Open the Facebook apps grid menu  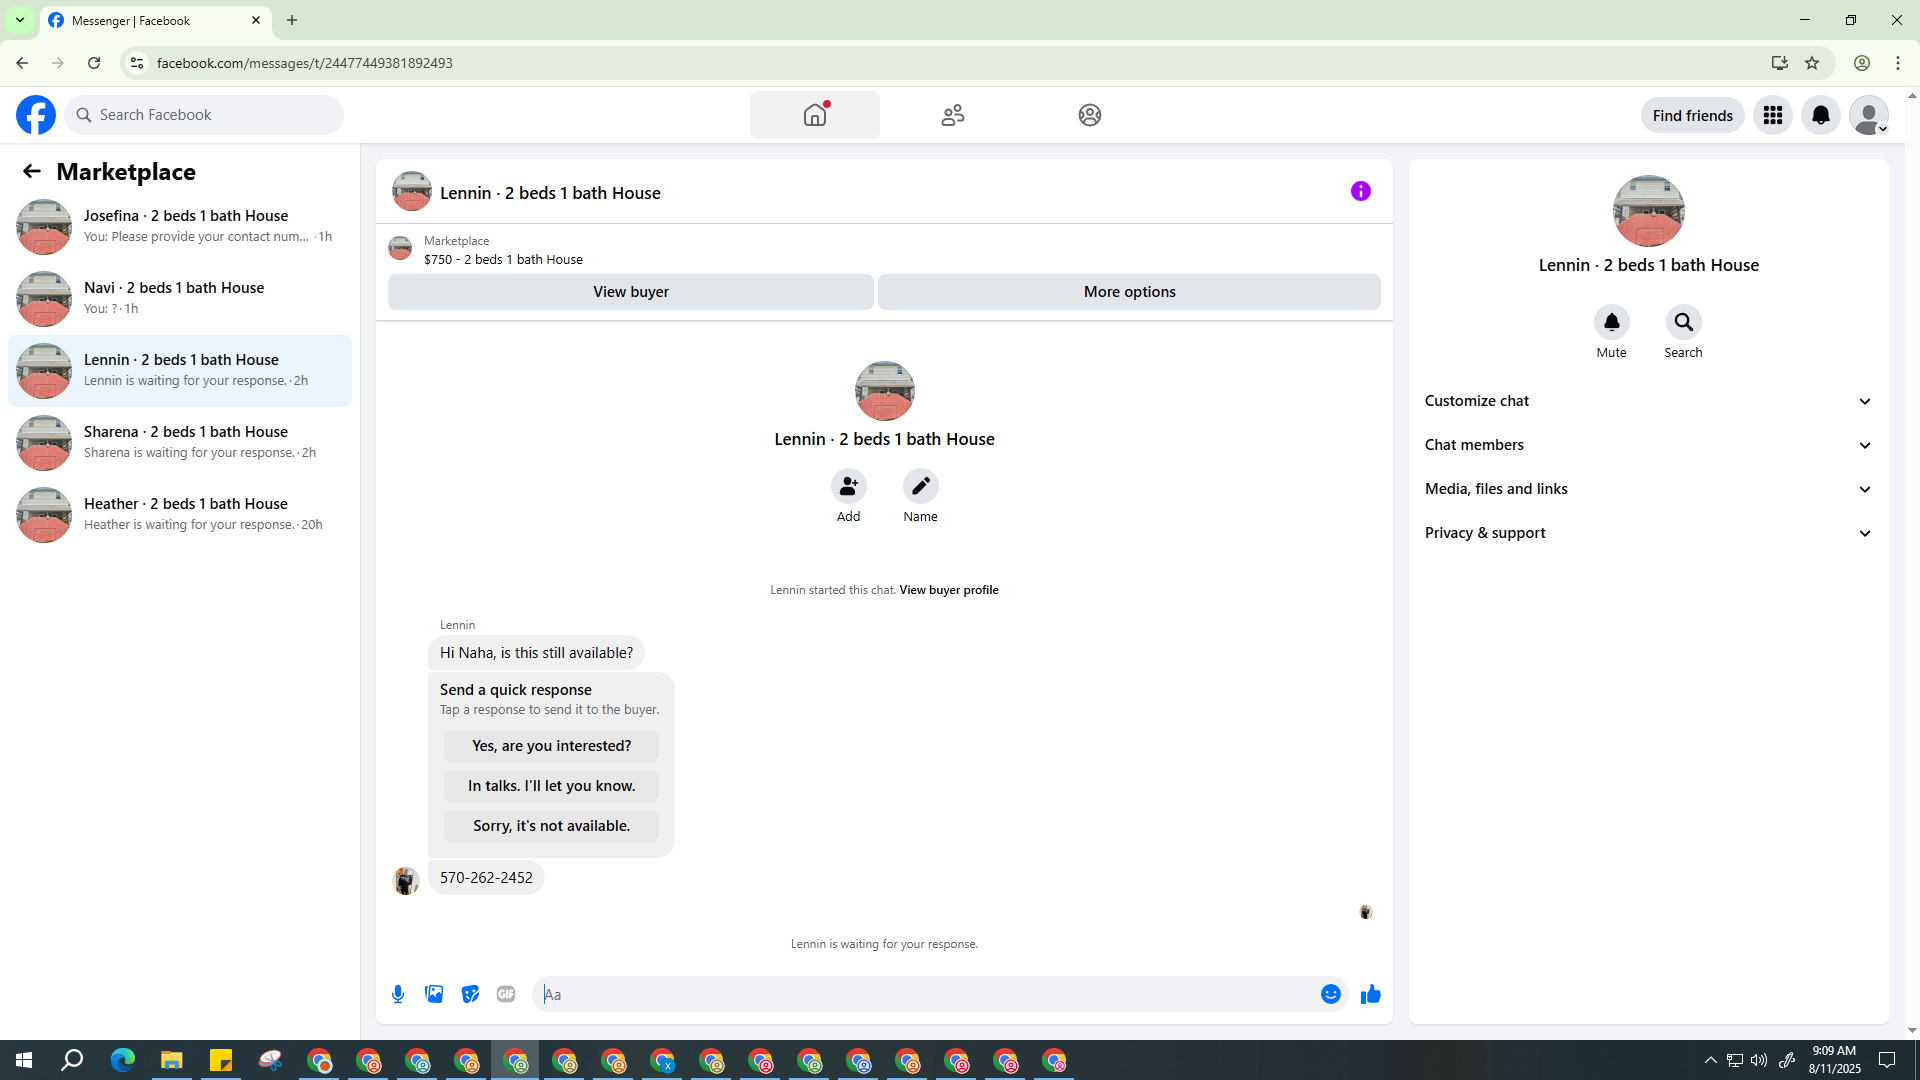[x=1772, y=115]
